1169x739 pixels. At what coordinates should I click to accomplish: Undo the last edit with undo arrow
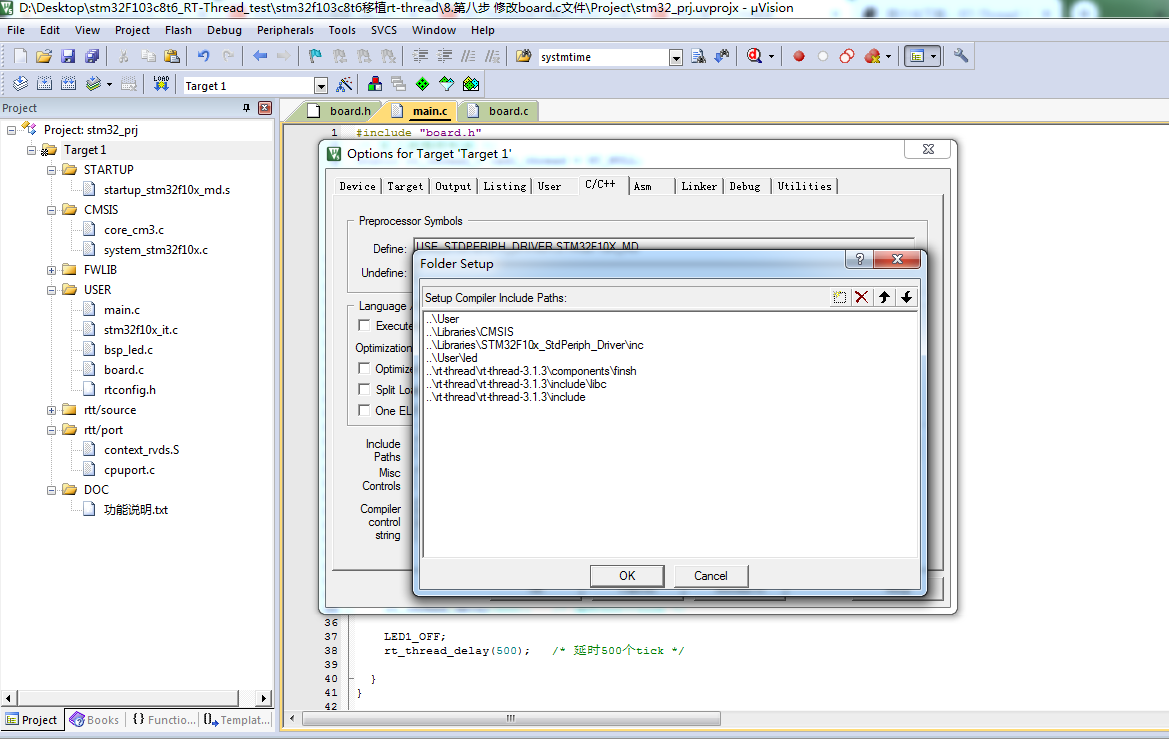point(204,56)
